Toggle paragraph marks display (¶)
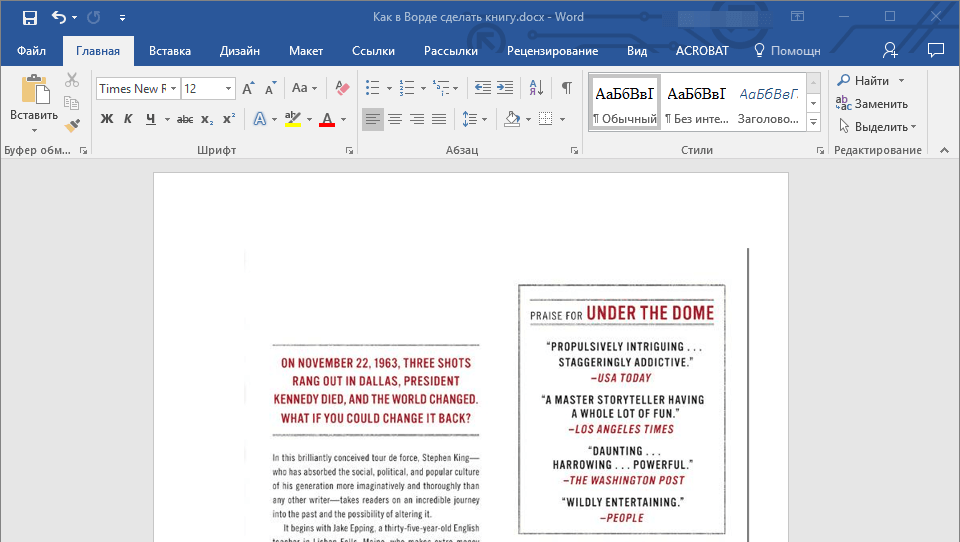This screenshot has width=960, height=542. [566, 88]
